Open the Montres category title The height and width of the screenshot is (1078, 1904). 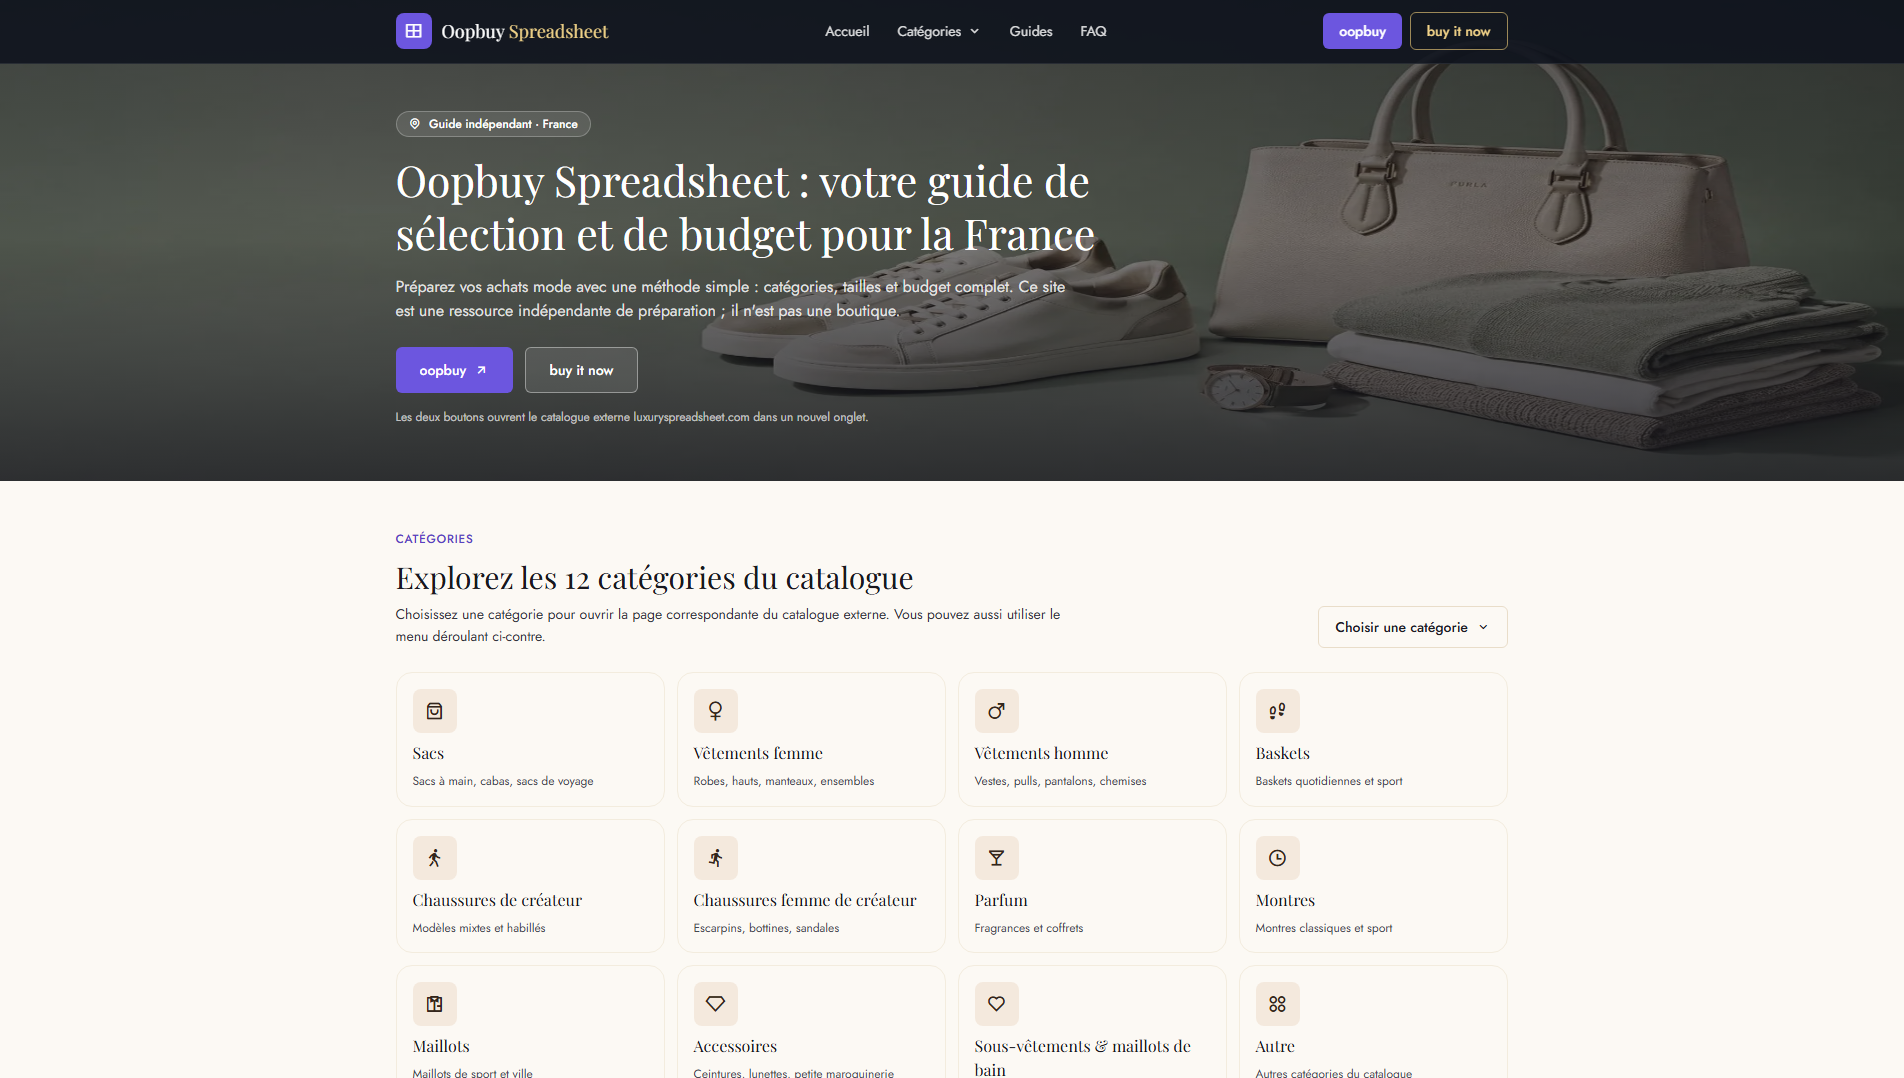point(1285,900)
